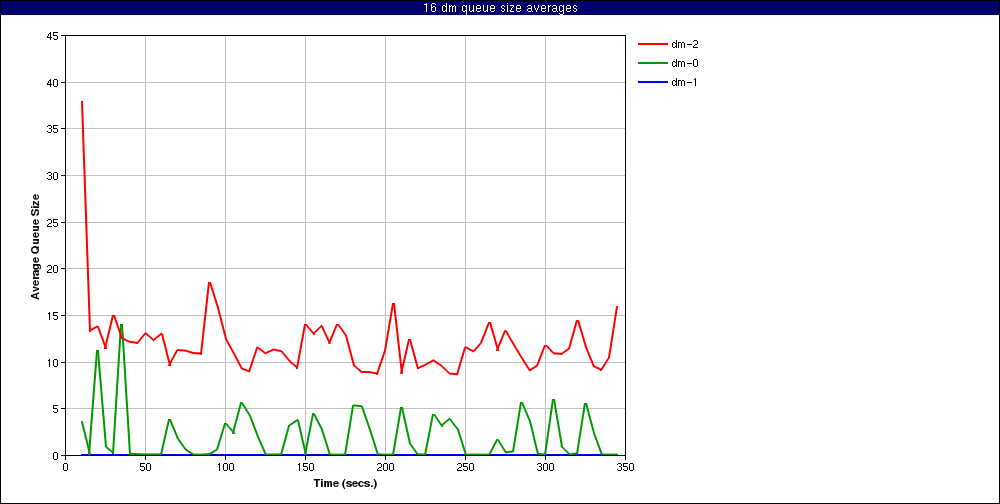Screen dimensions: 1000x504
Task: Click the x-axis value 300
Action: (x=545, y=467)
